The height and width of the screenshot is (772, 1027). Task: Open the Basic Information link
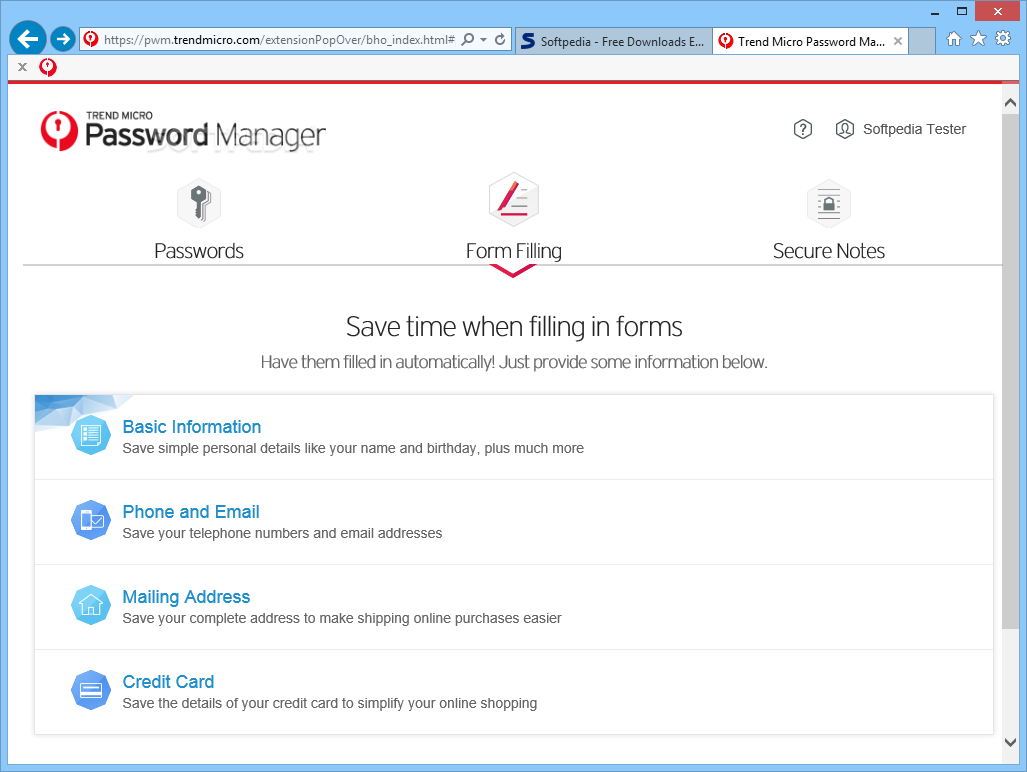(x=192, y=427)
